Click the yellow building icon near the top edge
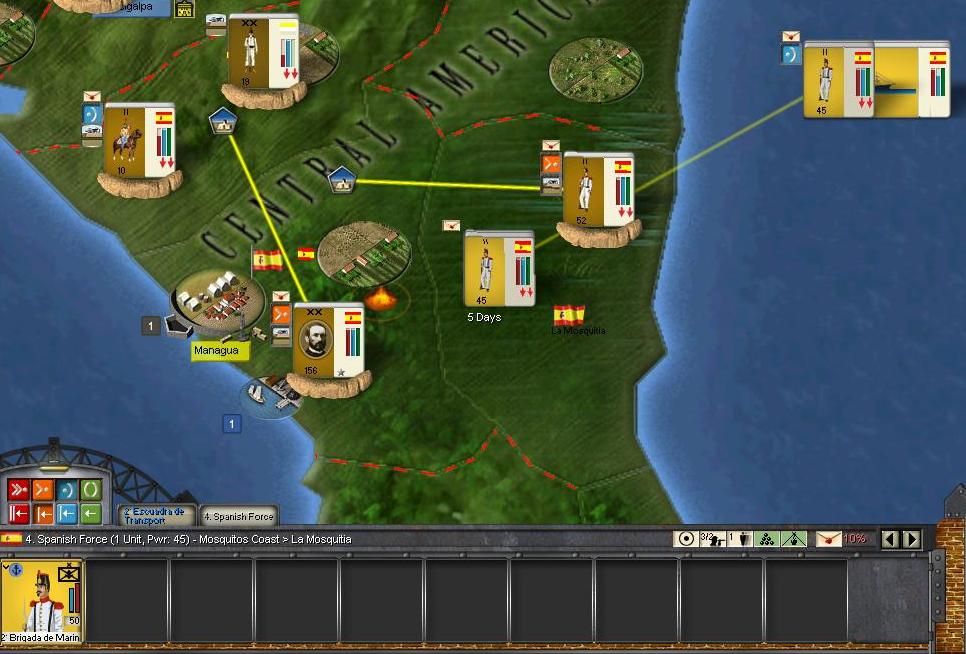 tap(184, 9)
